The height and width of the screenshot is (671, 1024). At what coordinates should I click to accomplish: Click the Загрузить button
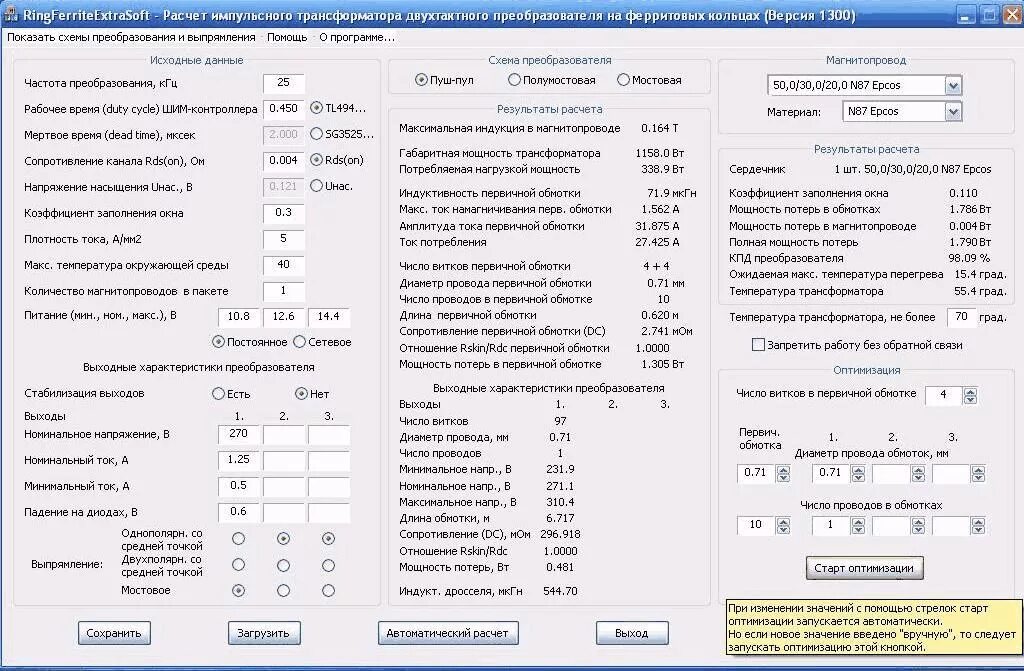pyautogui.click(x=263, y=633)
